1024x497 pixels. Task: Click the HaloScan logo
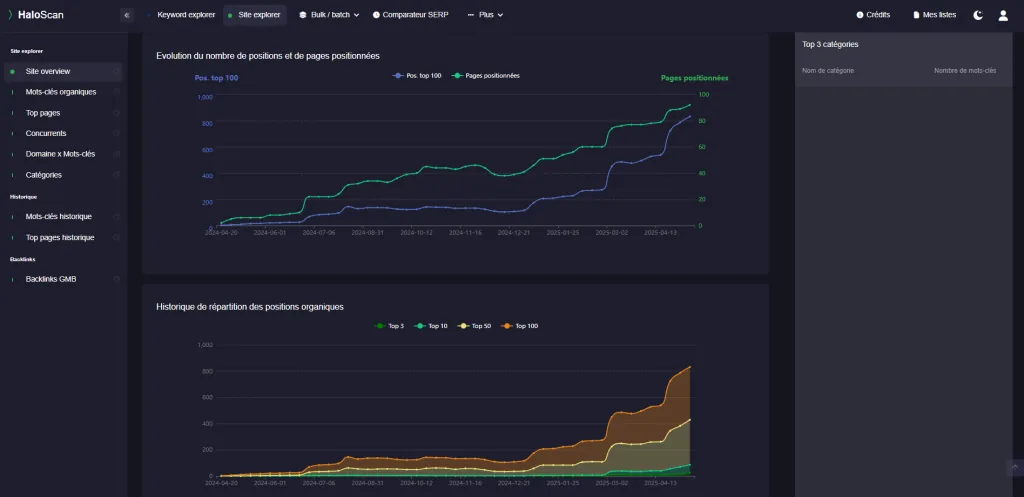pos(36,14)
